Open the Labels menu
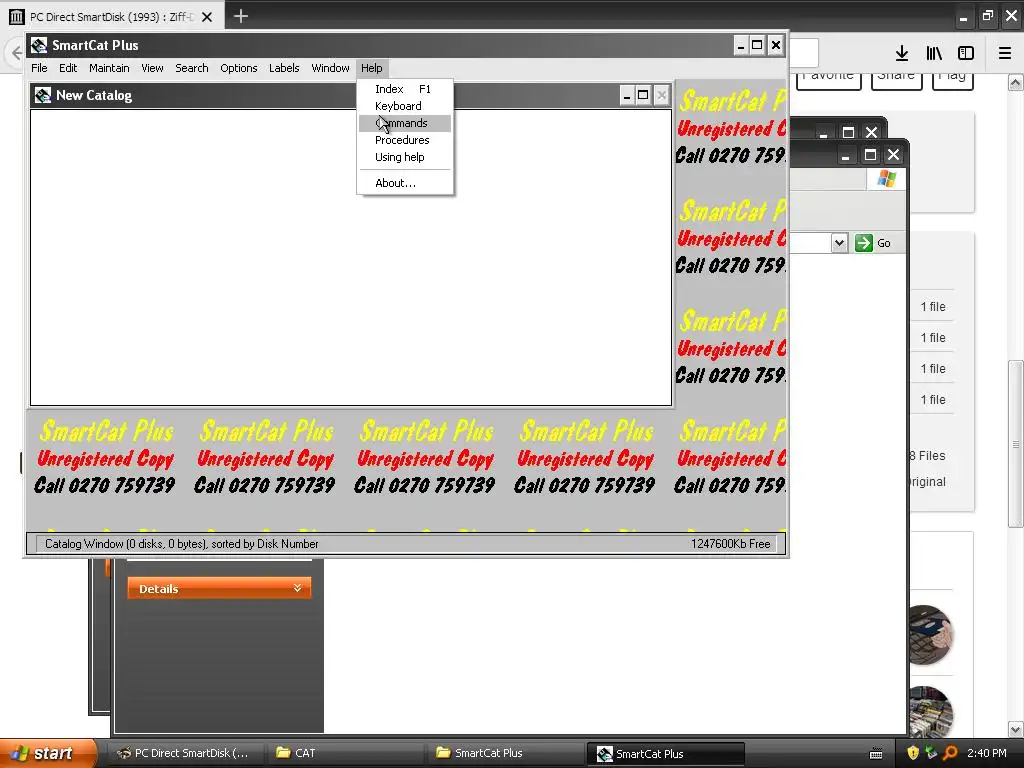The image size is (1024, 768). pos(284,68)
